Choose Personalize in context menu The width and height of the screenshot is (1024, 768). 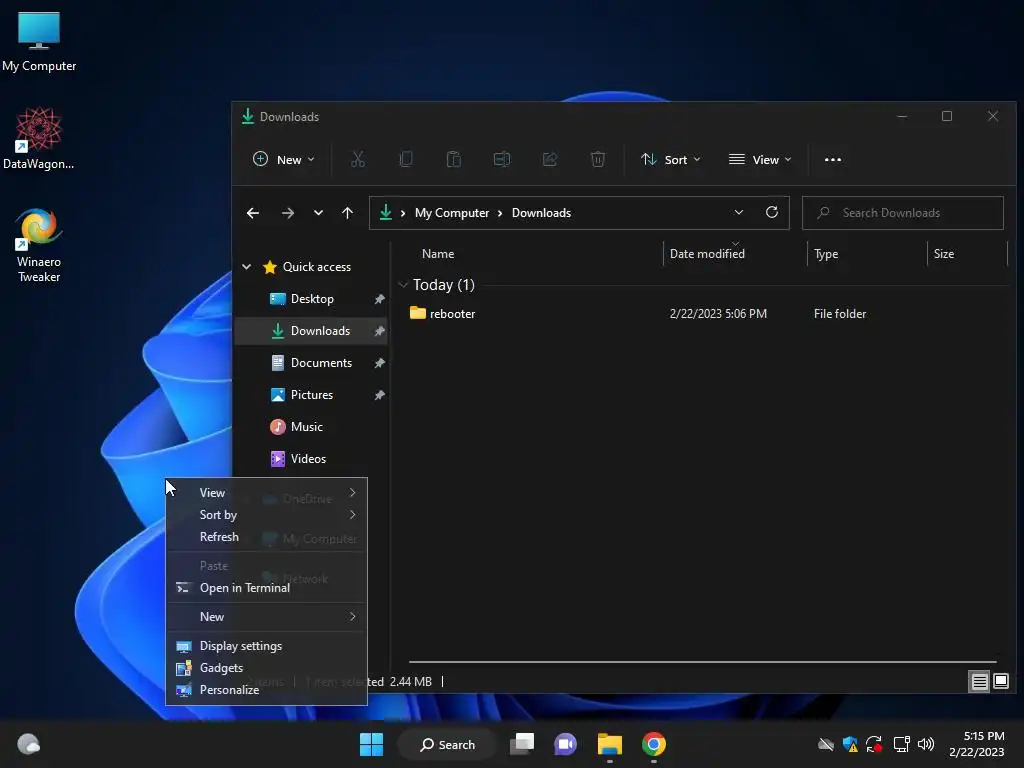point(266,690)
